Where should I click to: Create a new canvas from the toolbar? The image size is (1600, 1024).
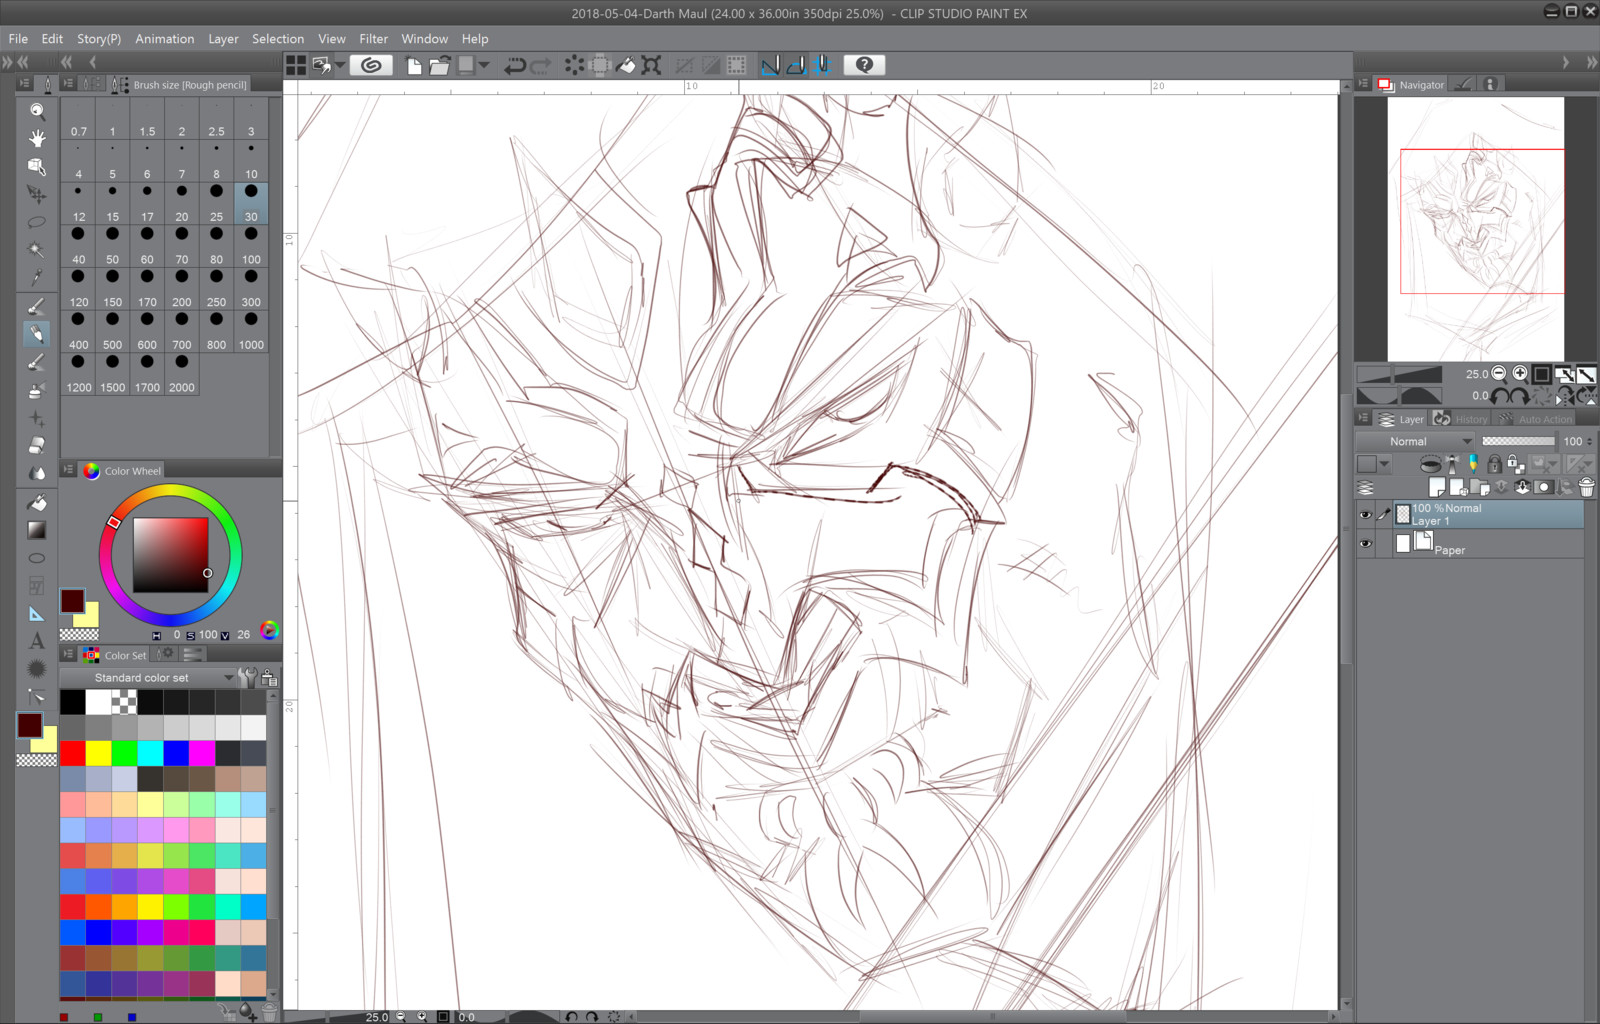point(414,65)
